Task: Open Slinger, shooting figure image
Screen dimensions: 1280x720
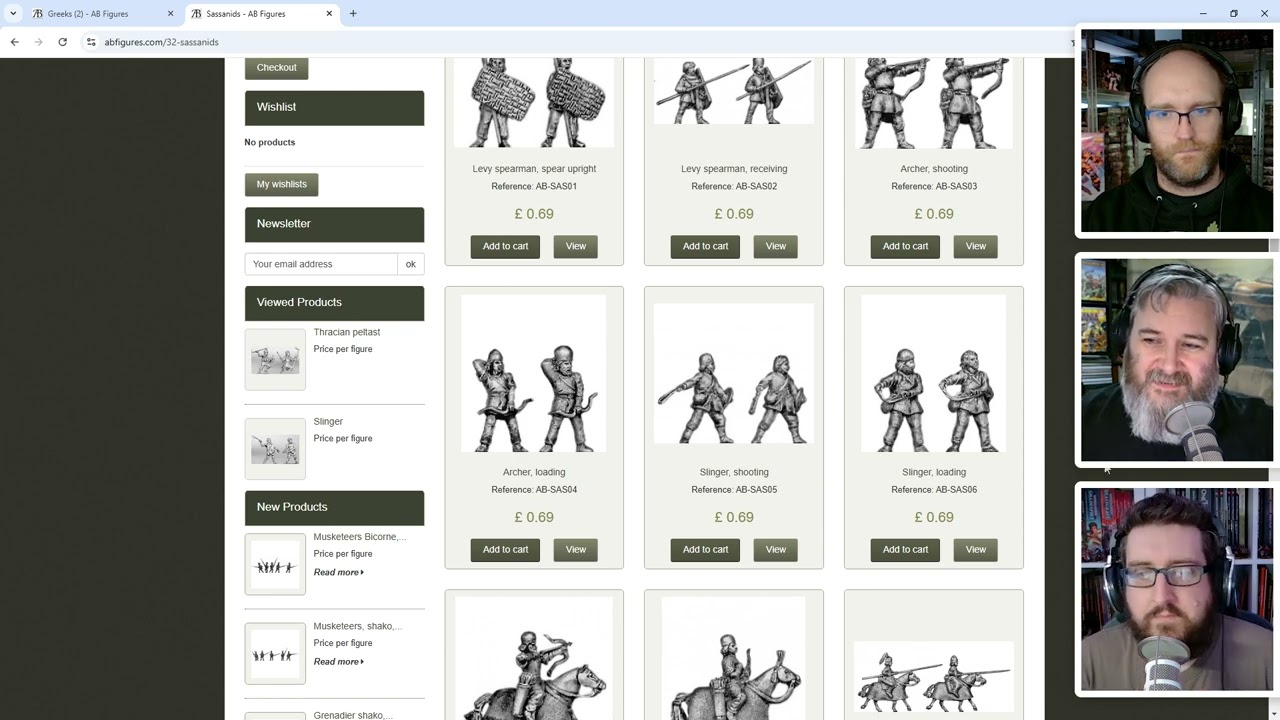Action: coord(734,374)
